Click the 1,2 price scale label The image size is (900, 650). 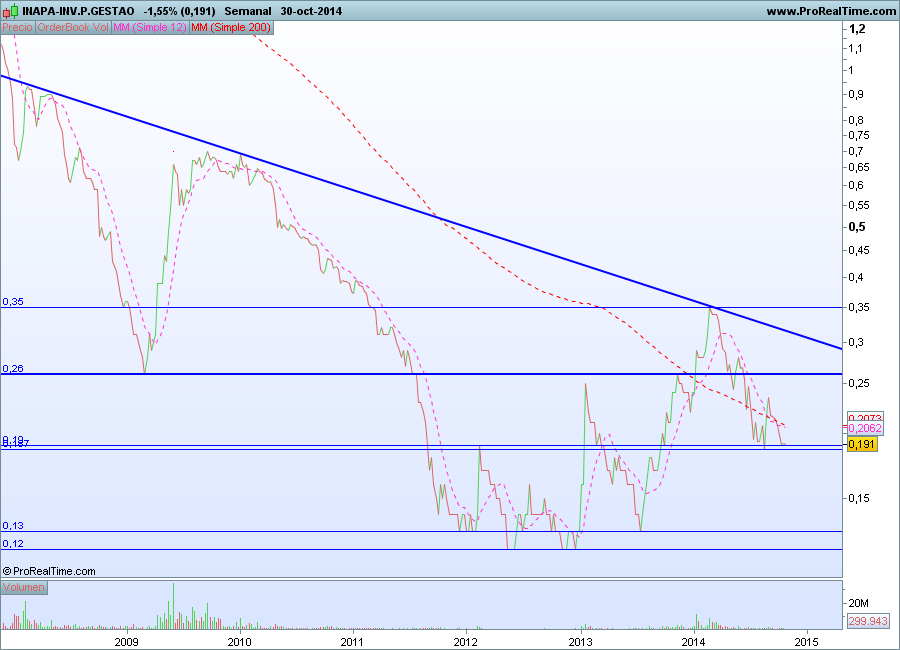point(857,29)
